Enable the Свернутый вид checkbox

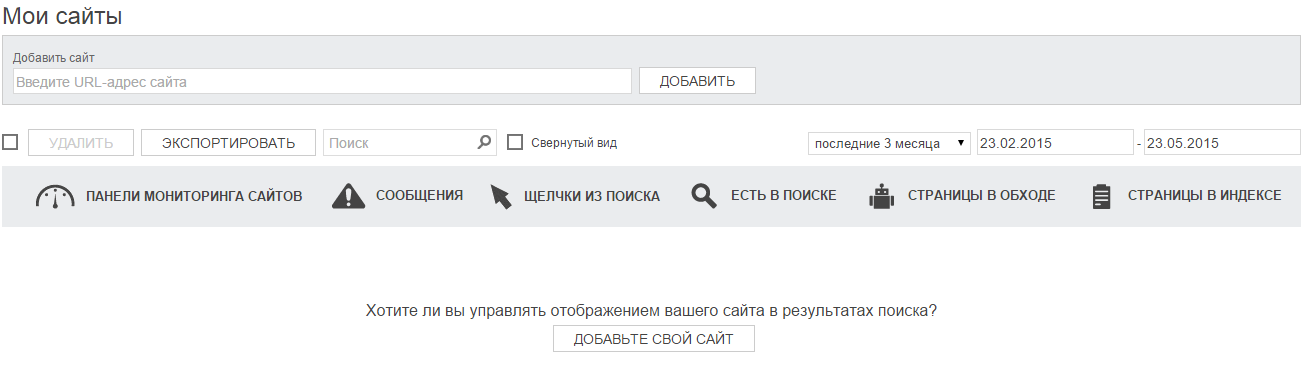(515, 143)
